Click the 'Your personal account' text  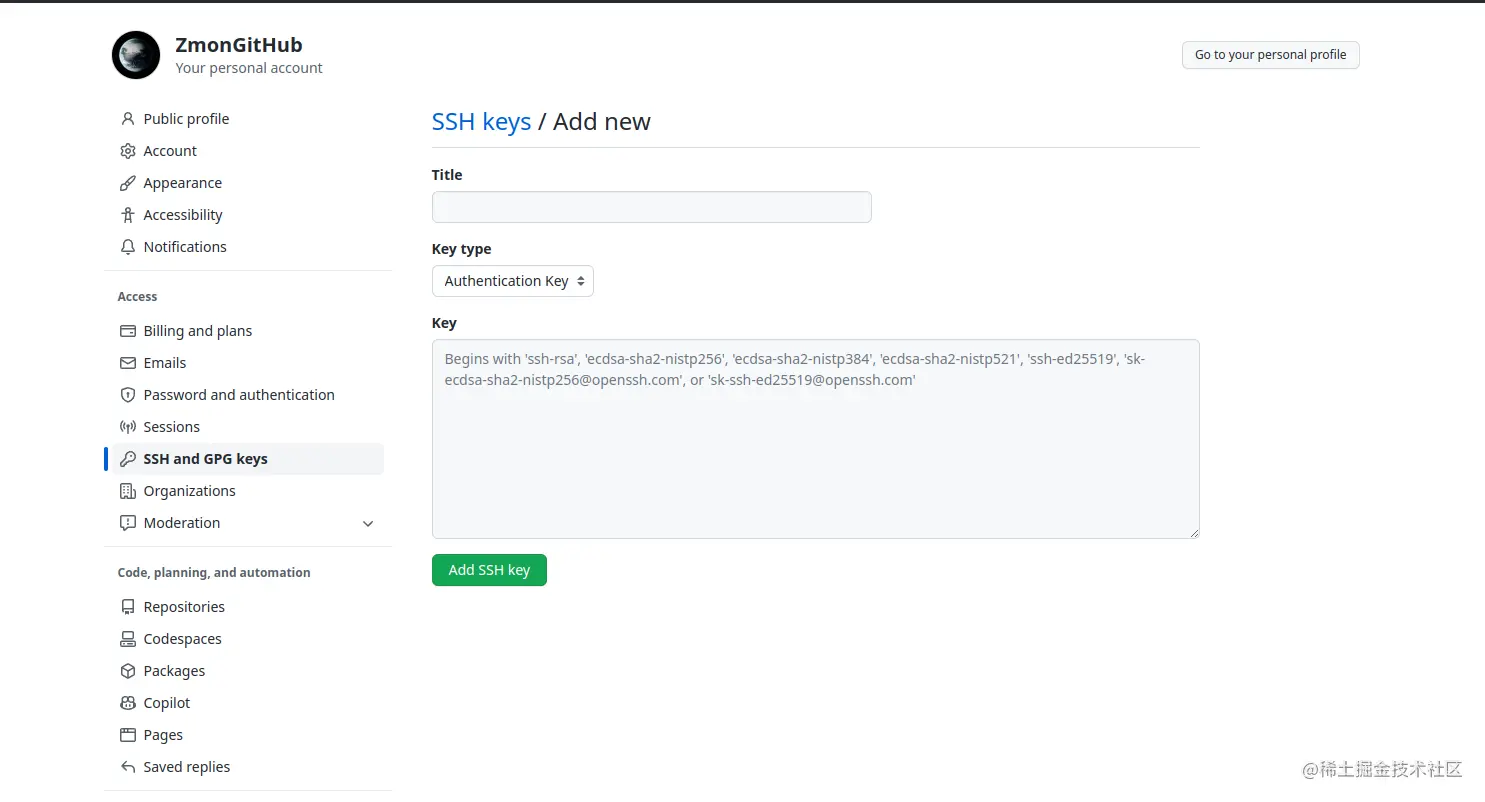249,68
